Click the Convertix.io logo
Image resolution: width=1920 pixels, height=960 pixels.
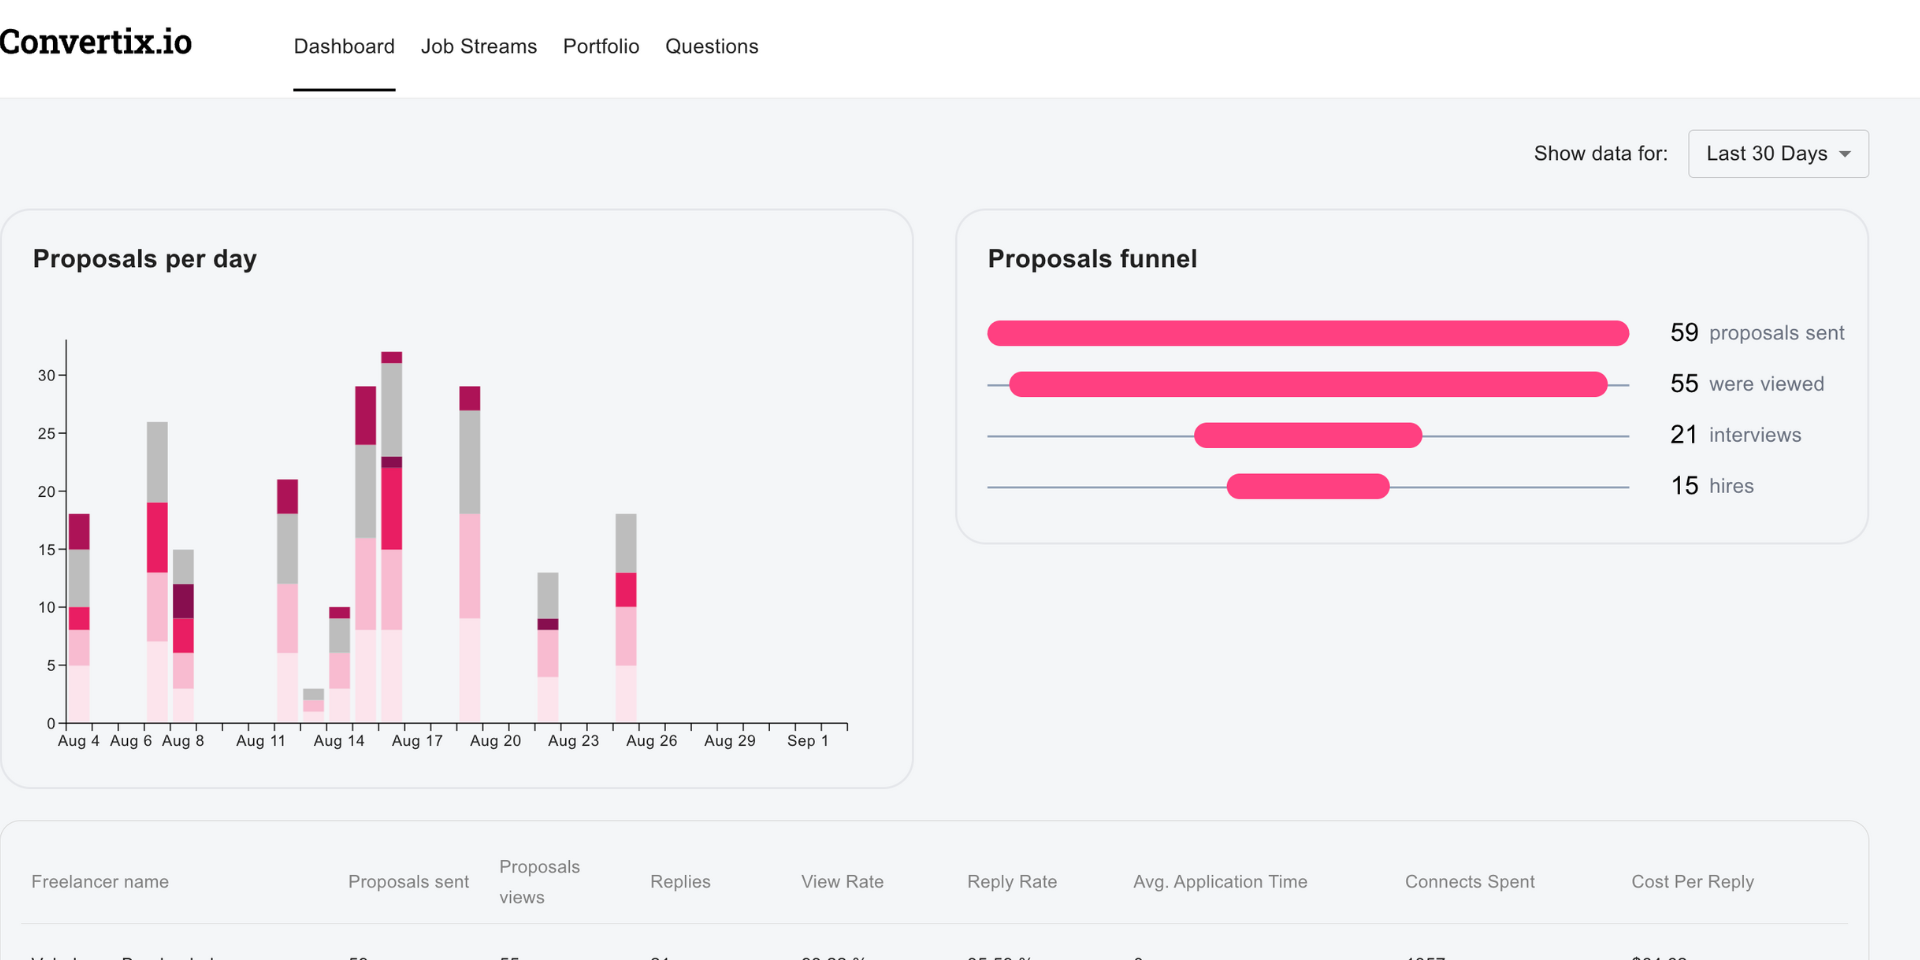point(96,42)
